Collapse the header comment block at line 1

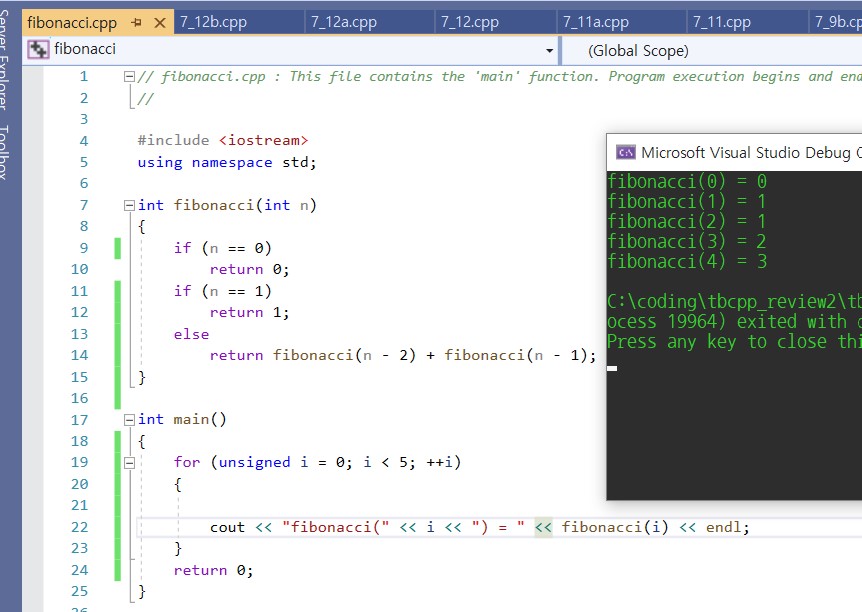129,77
